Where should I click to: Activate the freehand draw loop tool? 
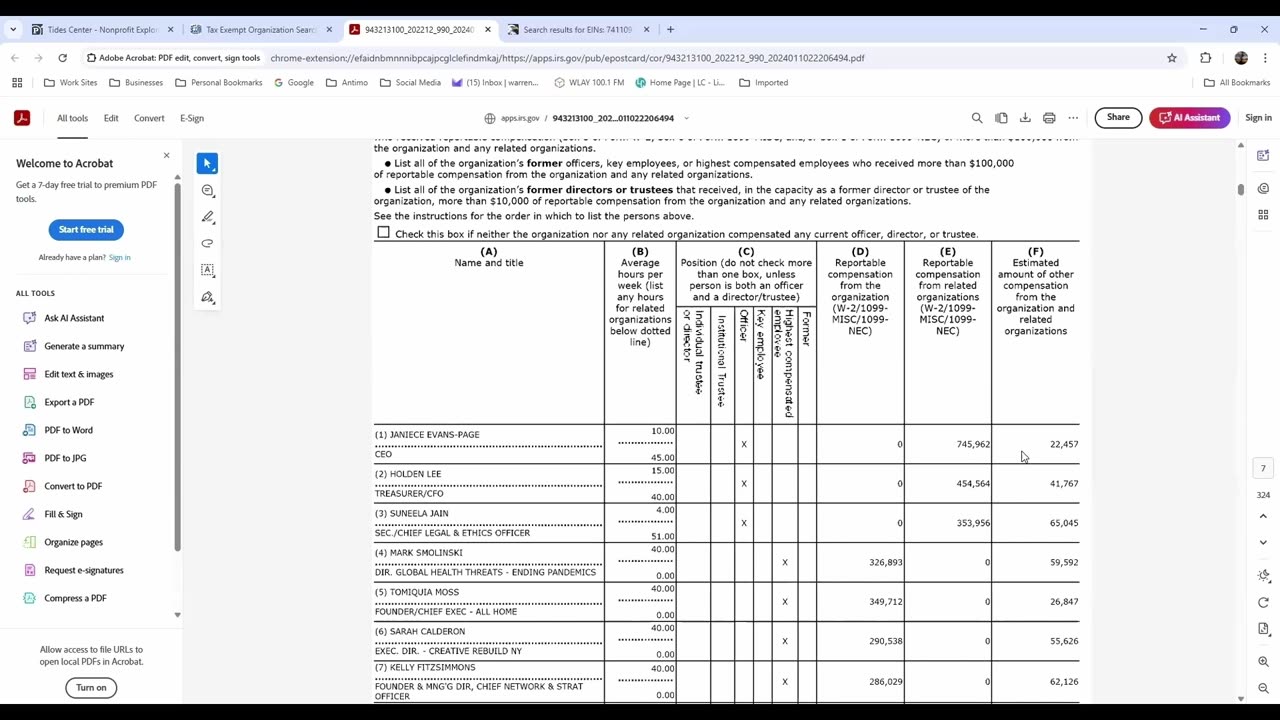(x=207, y=243)
